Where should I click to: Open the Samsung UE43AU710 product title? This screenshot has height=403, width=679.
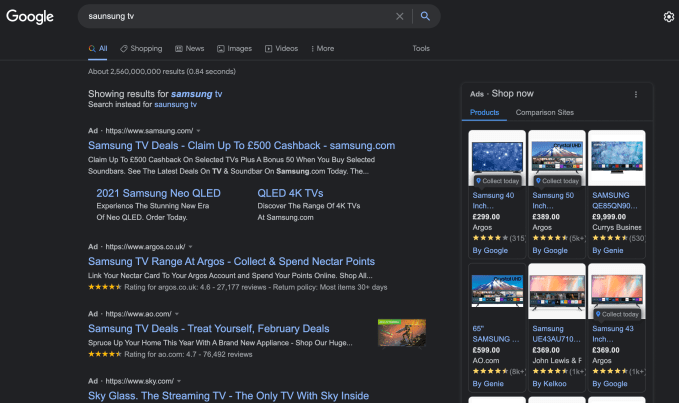[x=556, y=334]
